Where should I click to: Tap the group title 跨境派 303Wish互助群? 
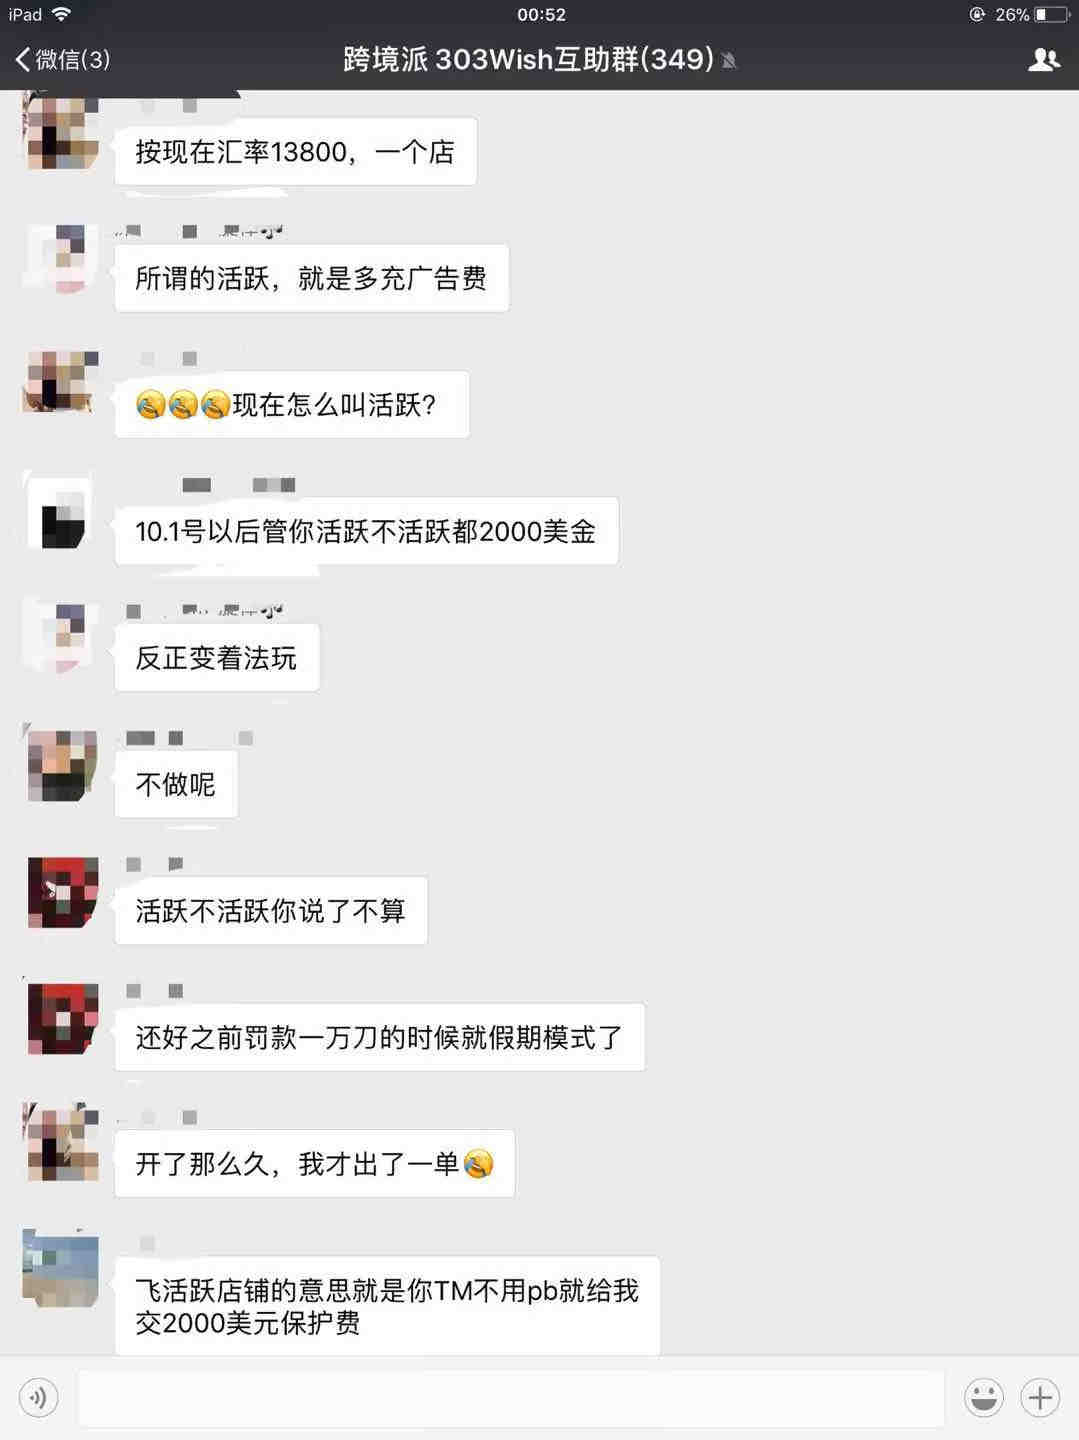coord(528,59)
